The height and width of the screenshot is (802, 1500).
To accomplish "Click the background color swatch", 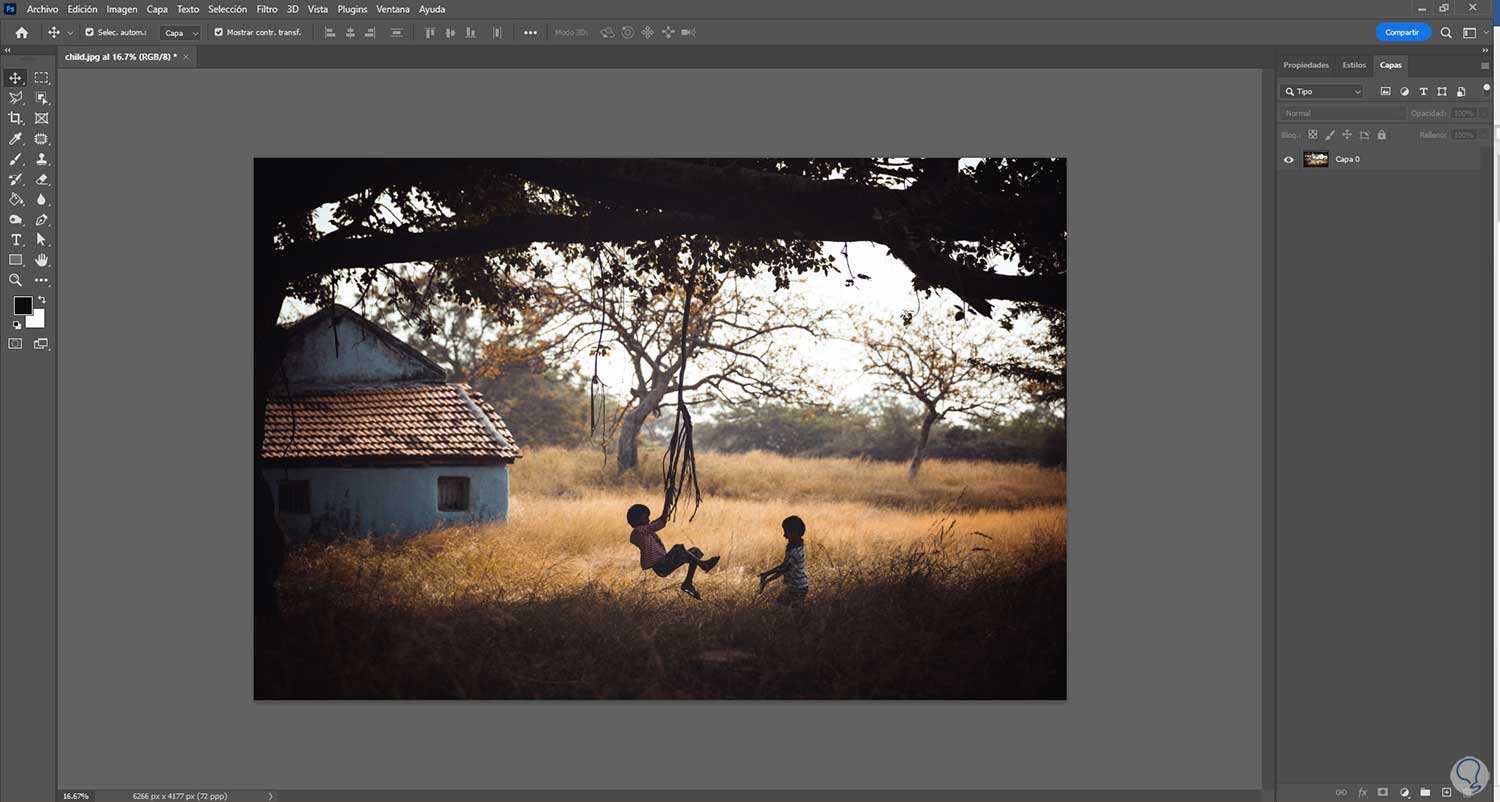I will (37, 320).
